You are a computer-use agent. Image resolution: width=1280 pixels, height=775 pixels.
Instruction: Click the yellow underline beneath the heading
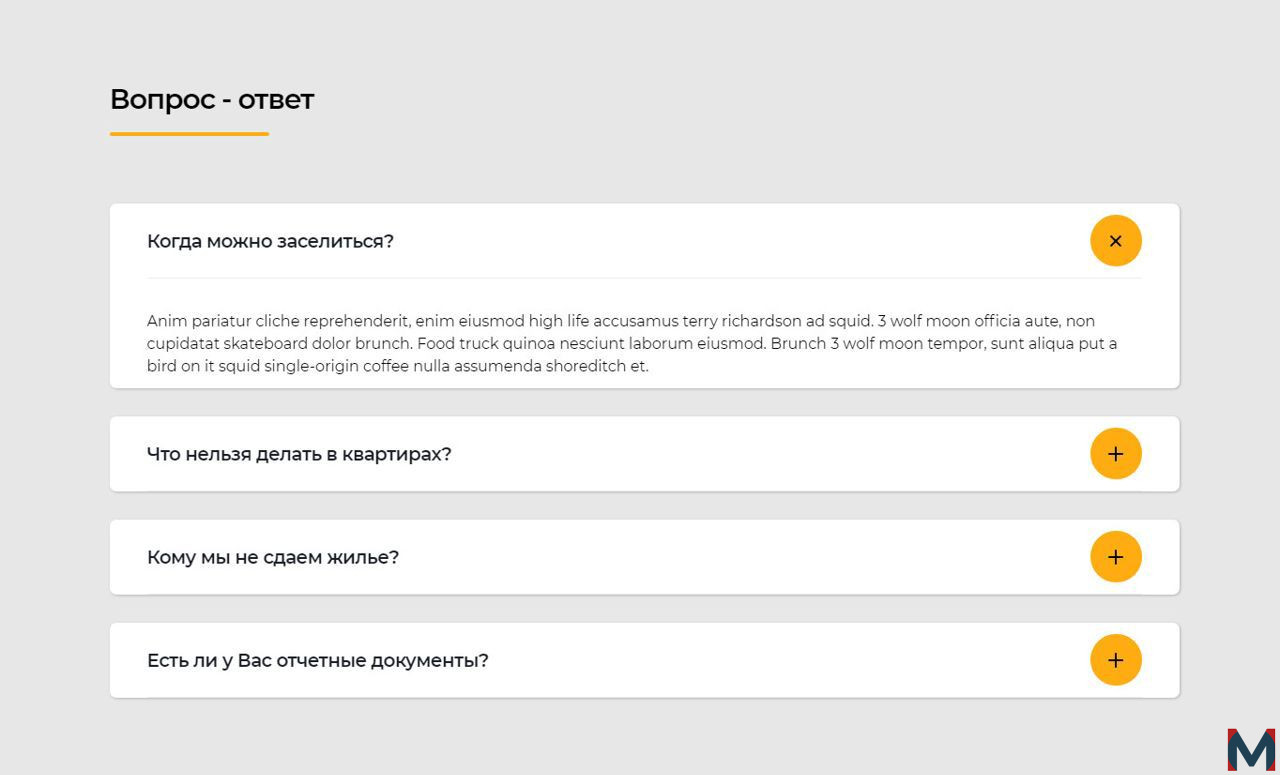pyautogui.click(x=189, y=134)
